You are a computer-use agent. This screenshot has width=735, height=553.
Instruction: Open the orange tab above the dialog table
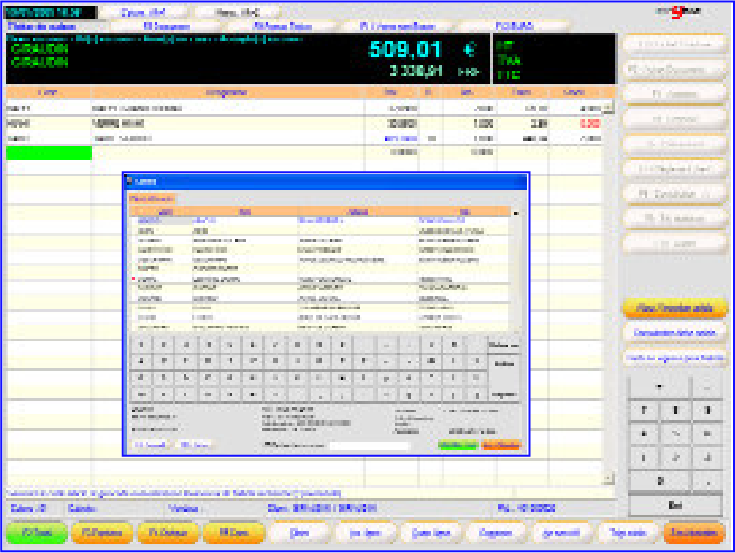coord(152,199)
